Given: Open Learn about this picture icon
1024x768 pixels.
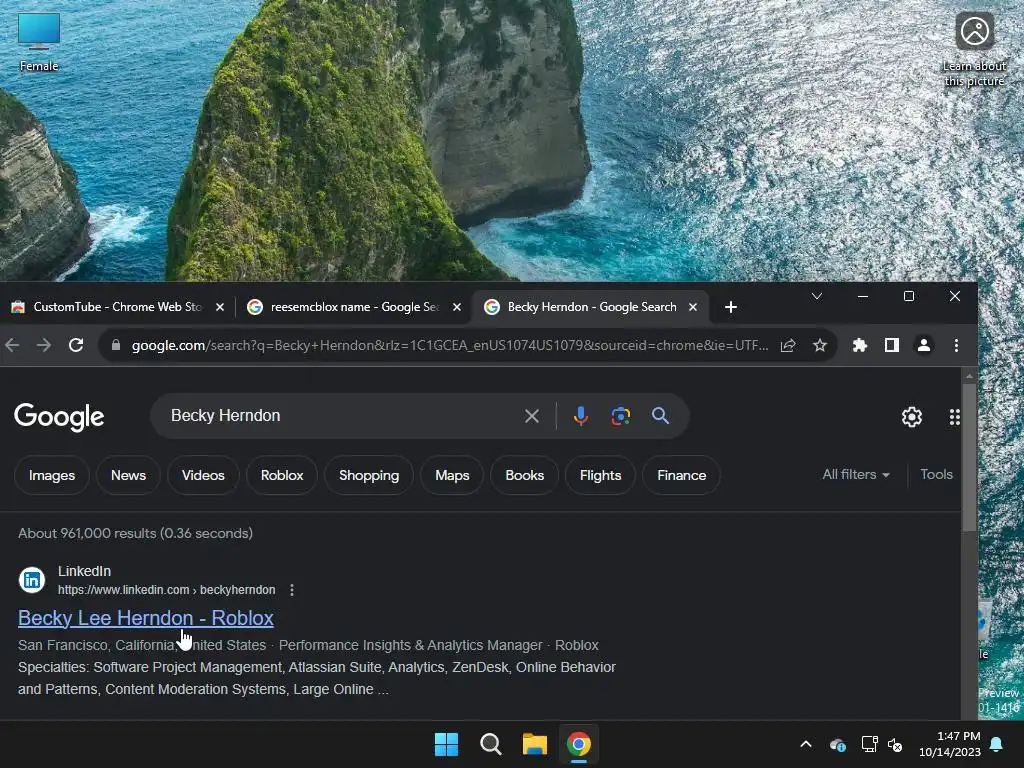Looking at the screenshot, I should [974, 49].
